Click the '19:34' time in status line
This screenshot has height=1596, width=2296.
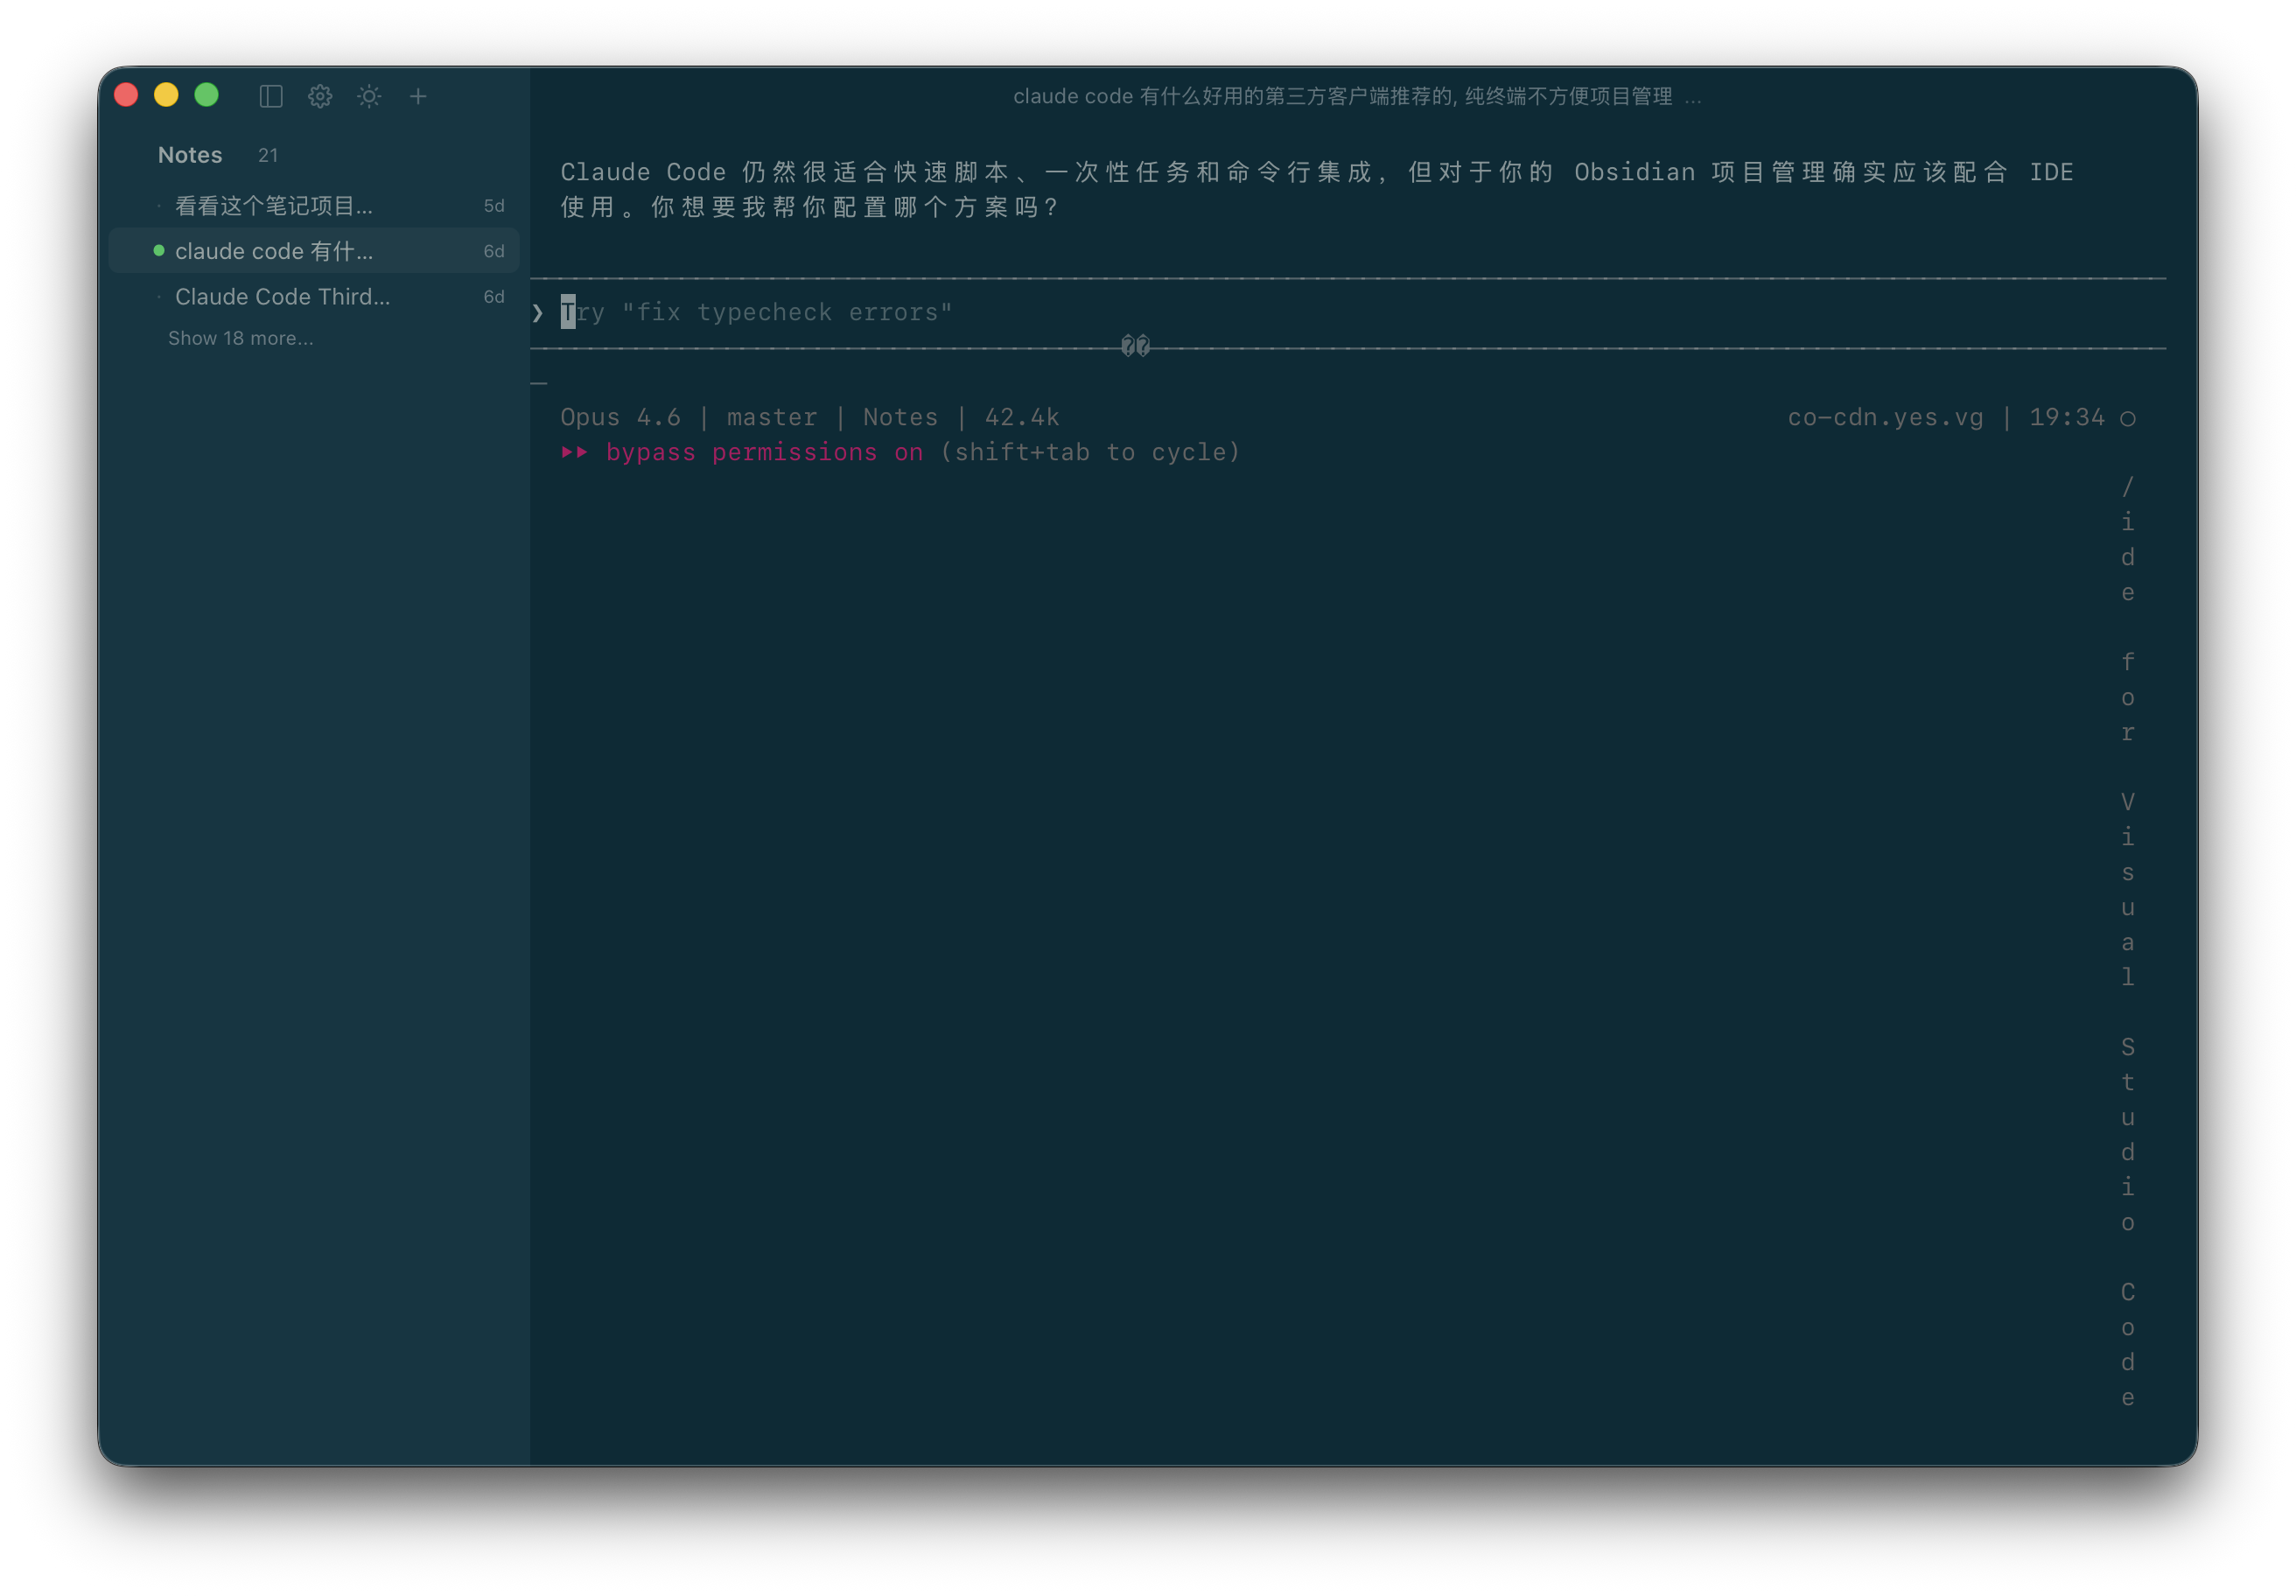click(x=2066, y=417)
